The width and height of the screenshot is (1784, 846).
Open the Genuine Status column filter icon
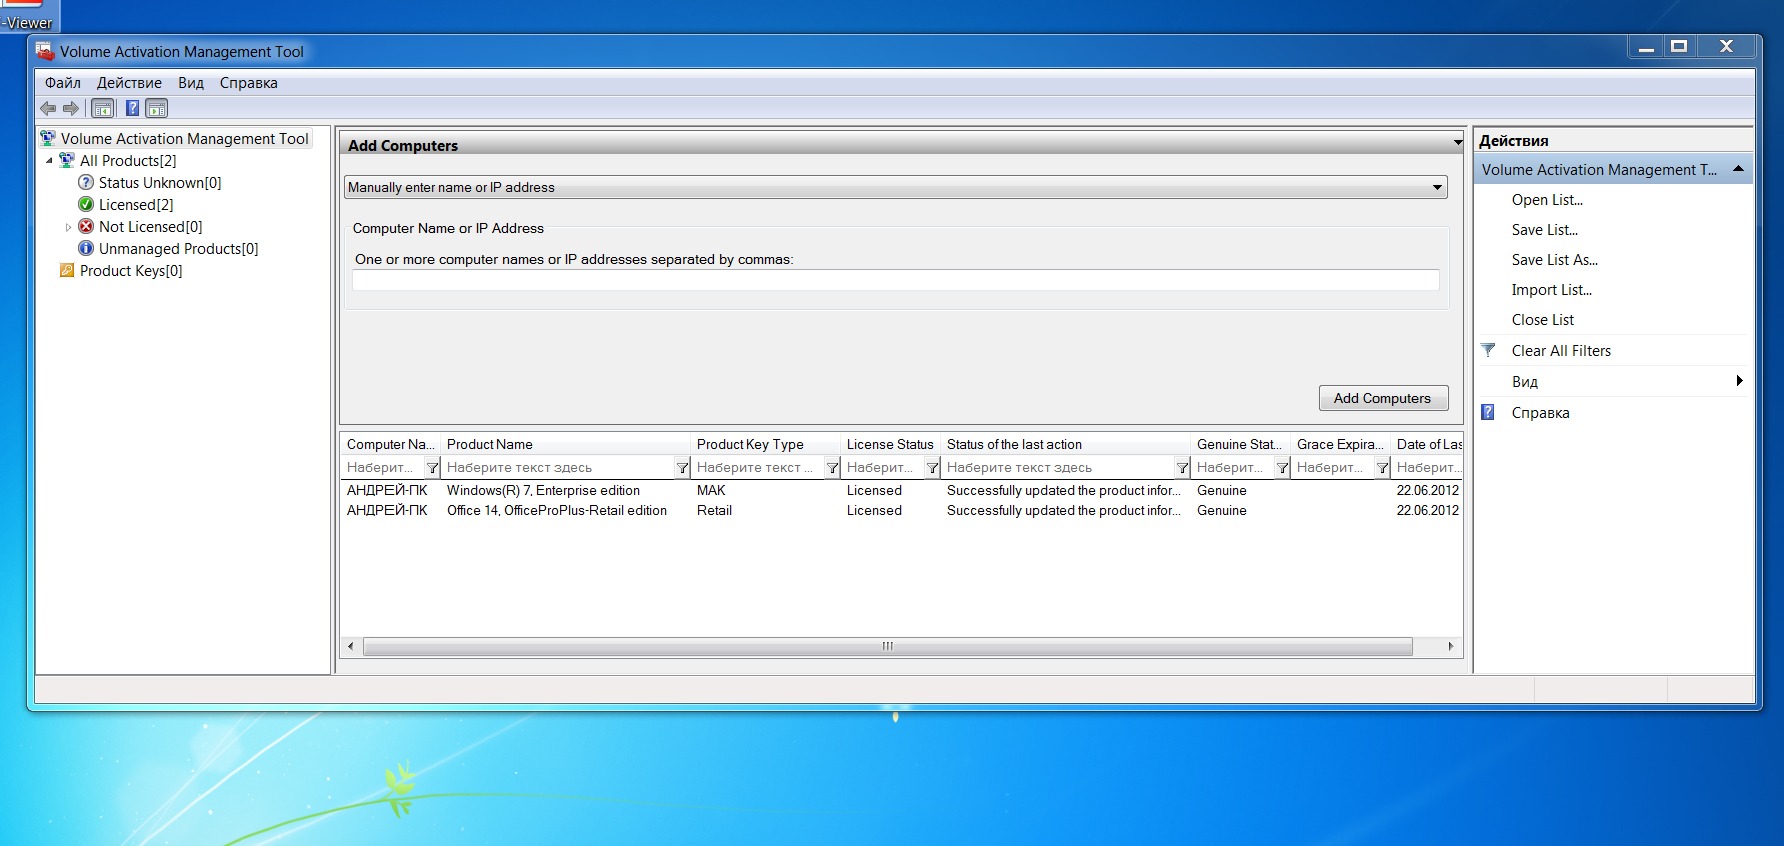click(x=1282, y=467)
